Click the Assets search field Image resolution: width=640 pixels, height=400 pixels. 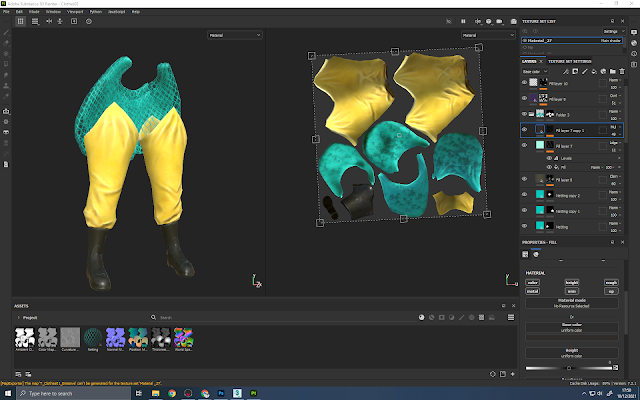pyautogui.click(x=286, y=318)
